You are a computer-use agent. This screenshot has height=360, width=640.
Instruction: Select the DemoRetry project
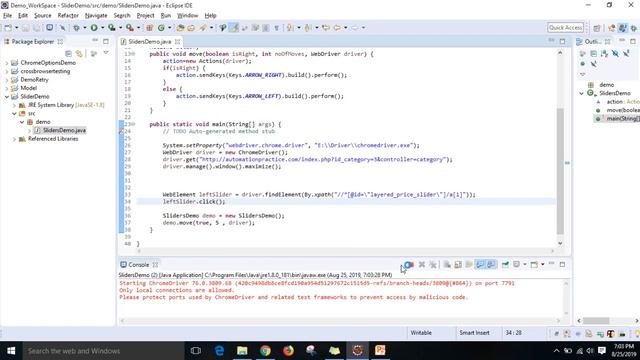point(34,80)
